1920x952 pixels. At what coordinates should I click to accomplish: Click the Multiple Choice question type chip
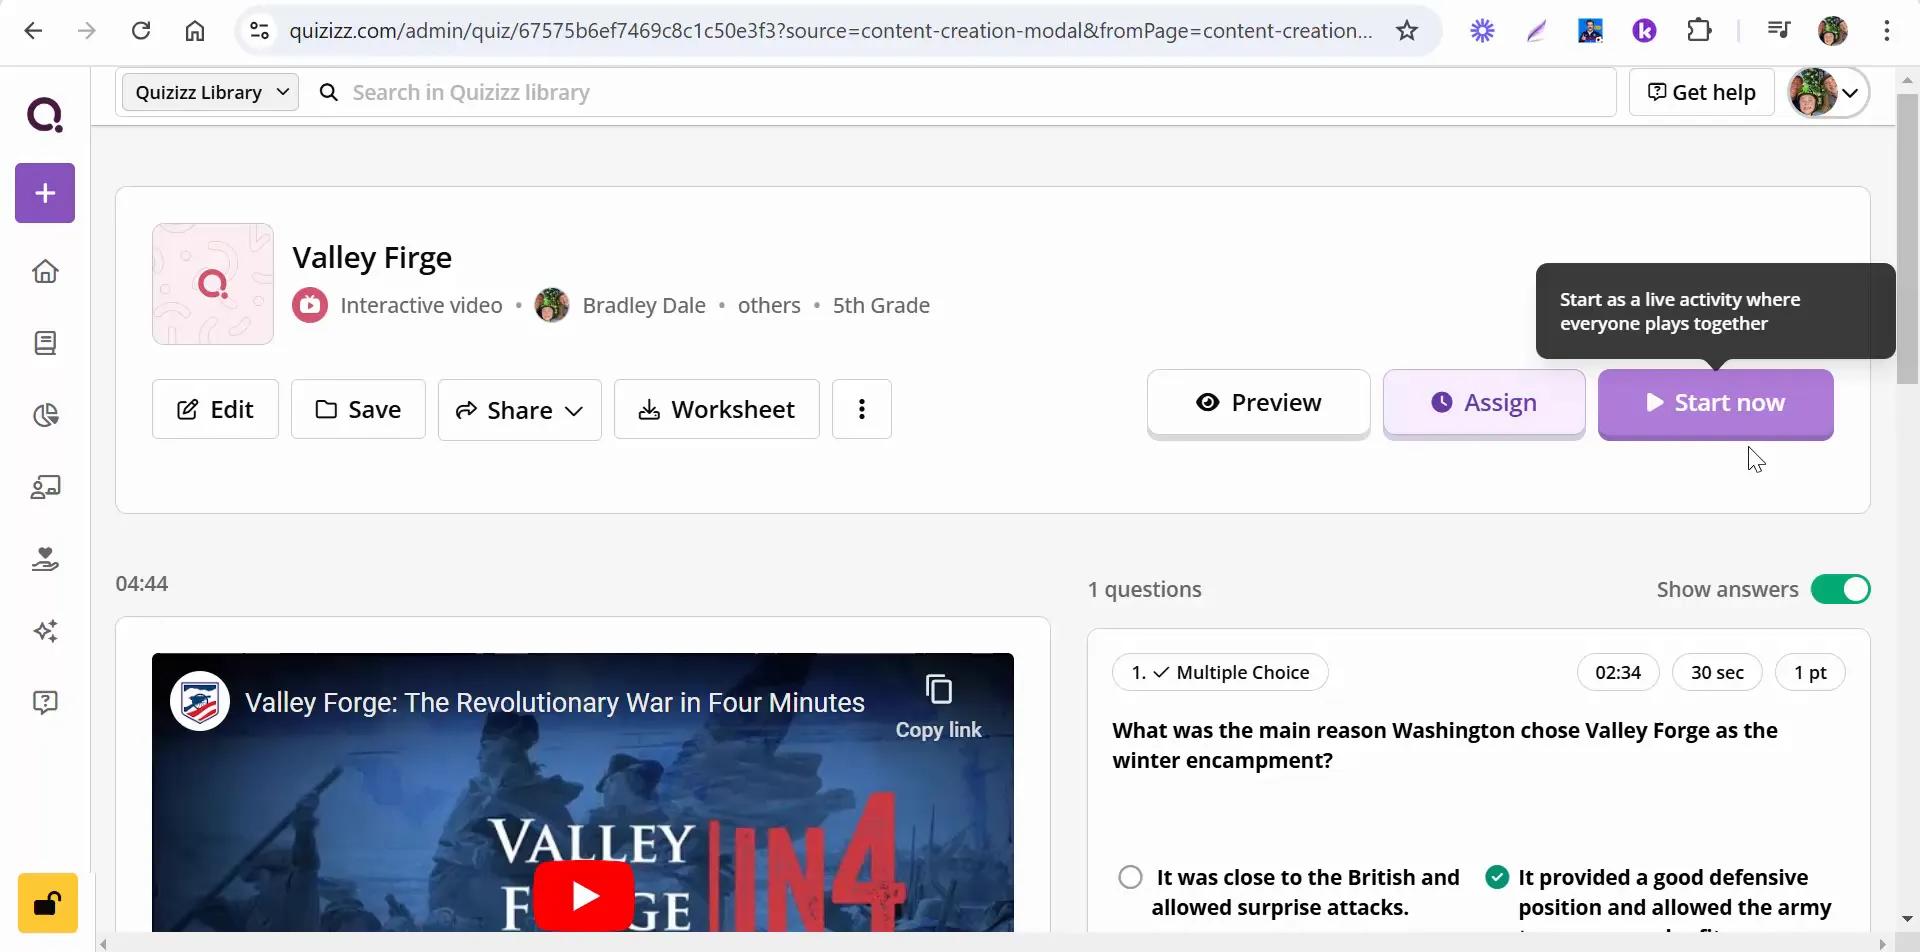[x=1220, y=672]
